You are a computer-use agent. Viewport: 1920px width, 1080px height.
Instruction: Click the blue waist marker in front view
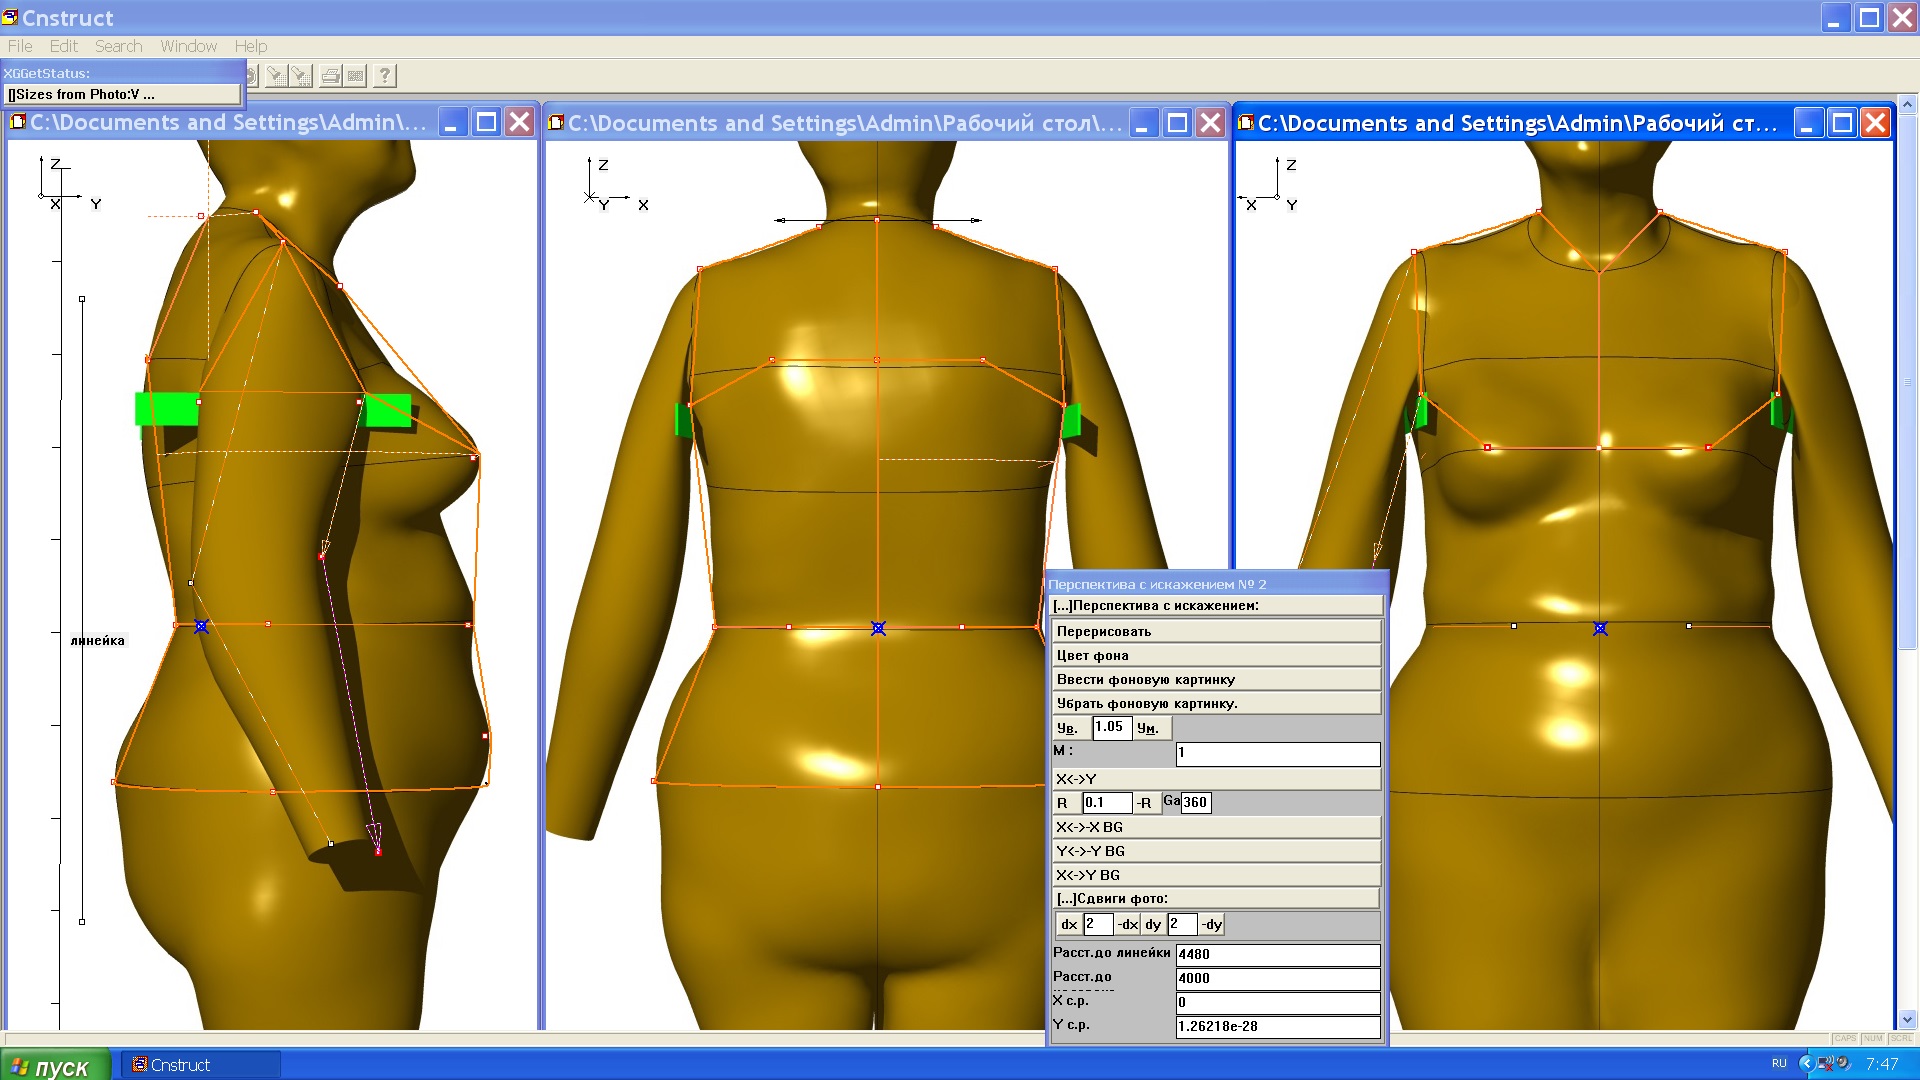pos(1600,628)
